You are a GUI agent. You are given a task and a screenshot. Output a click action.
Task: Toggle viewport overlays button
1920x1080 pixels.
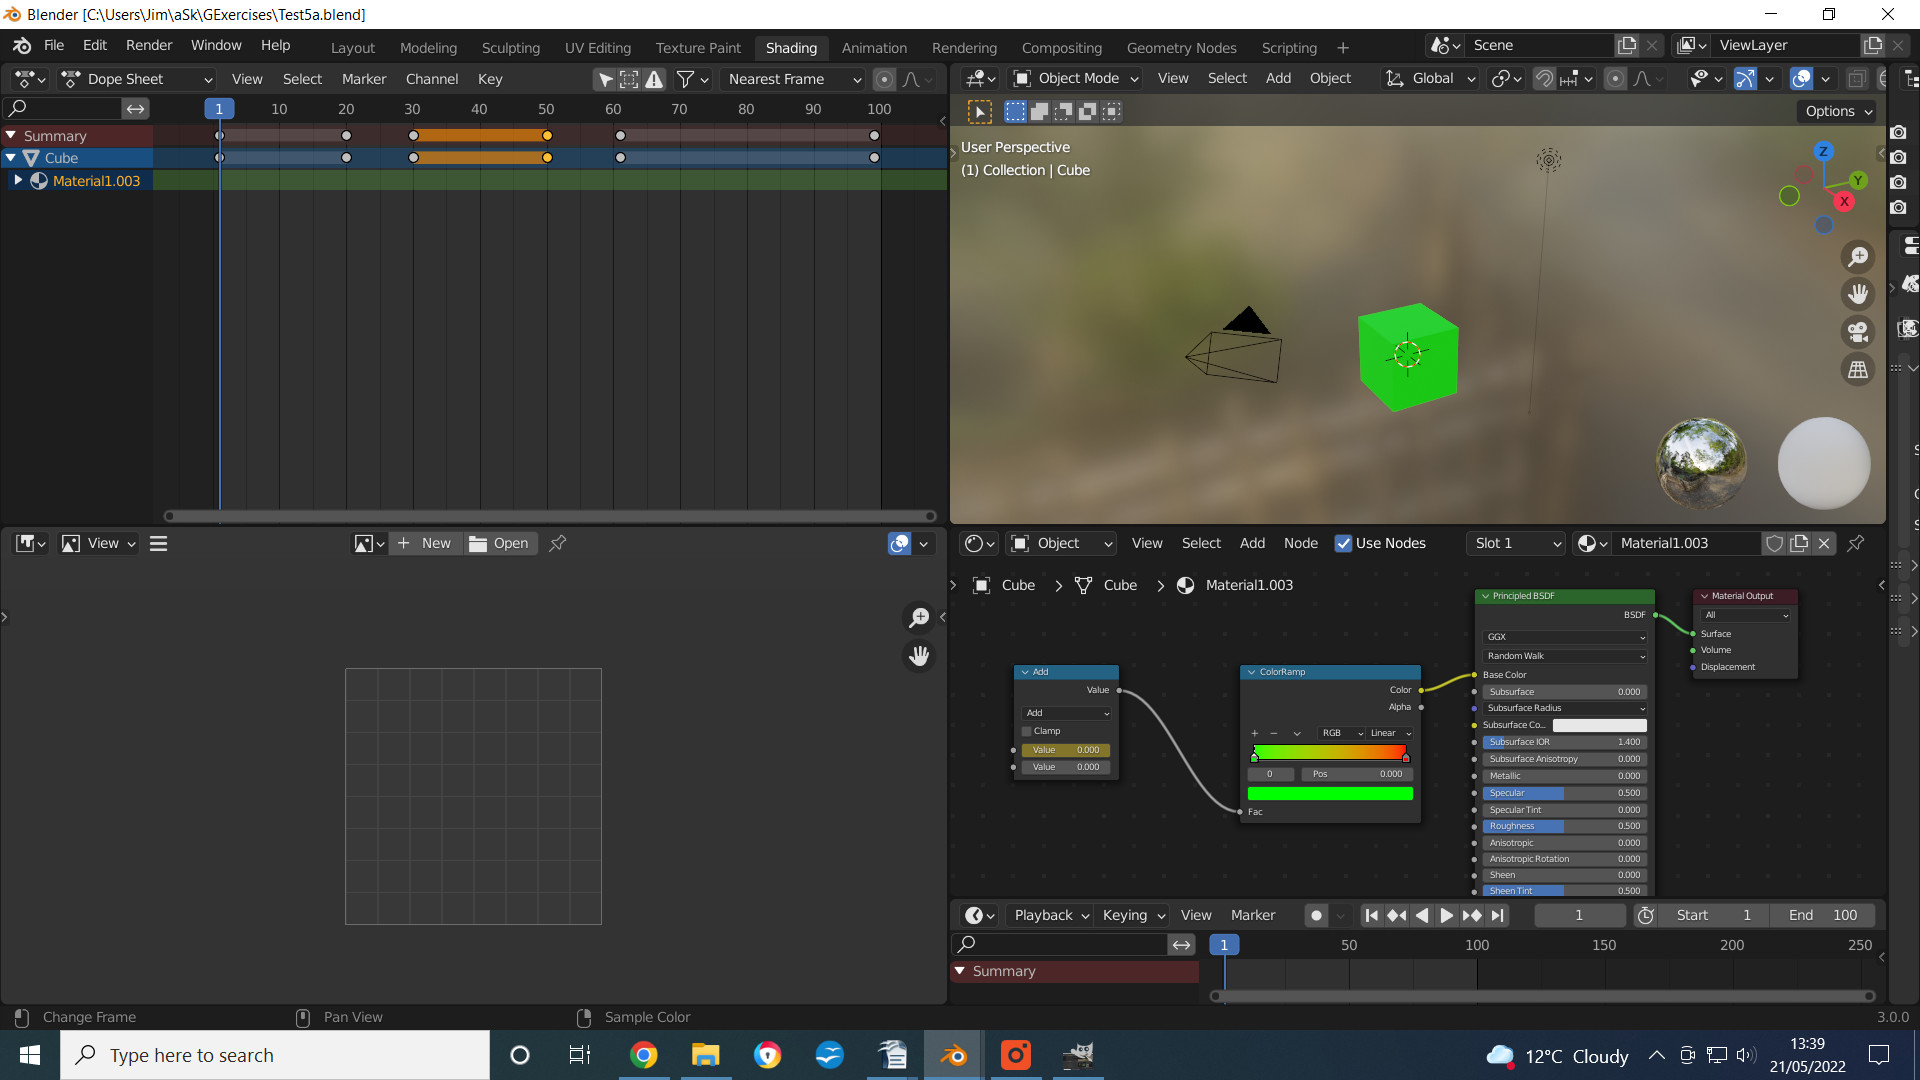pyautogui.click(x=1801, y=78)
